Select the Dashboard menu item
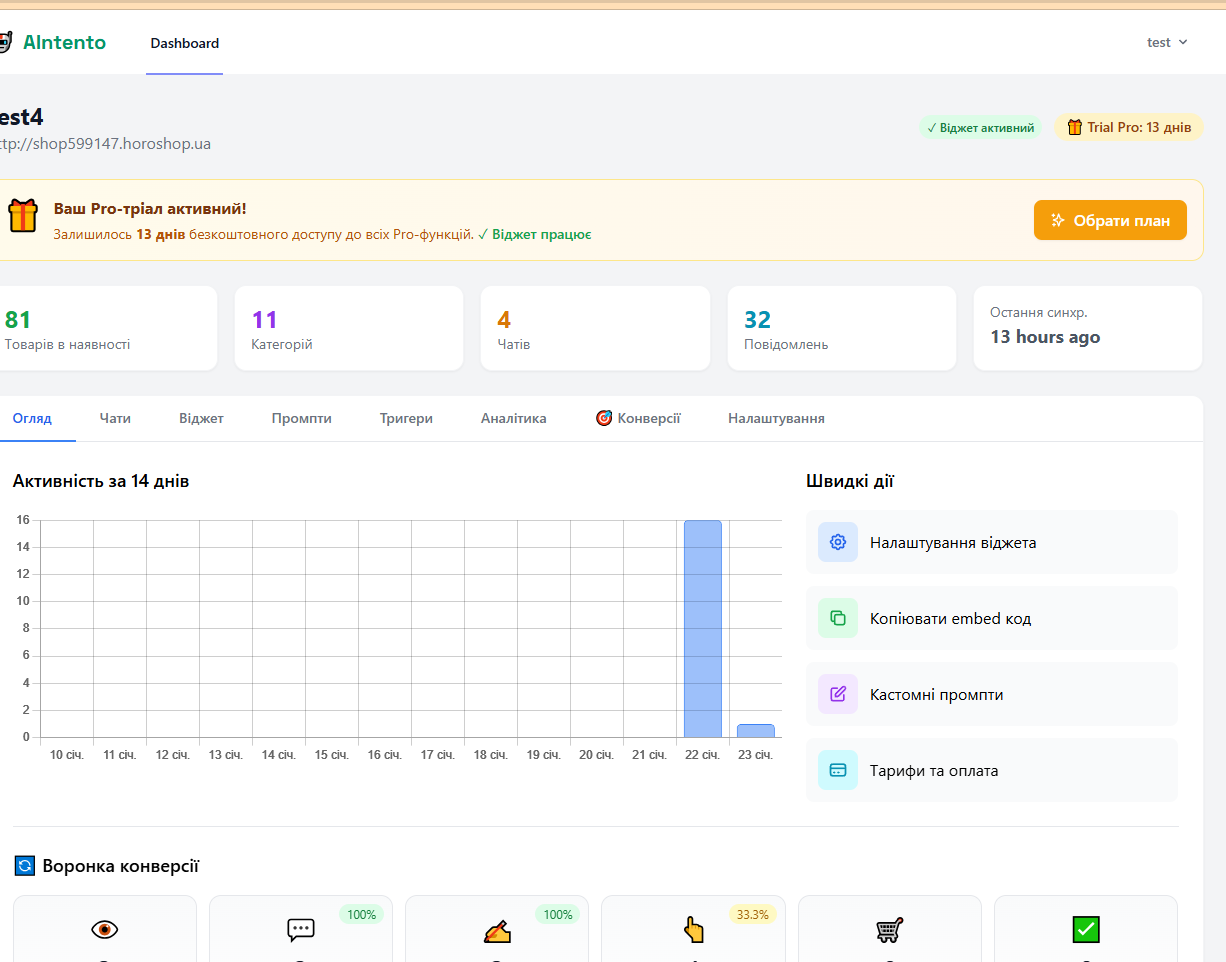1226x962 pixels. 184,43
